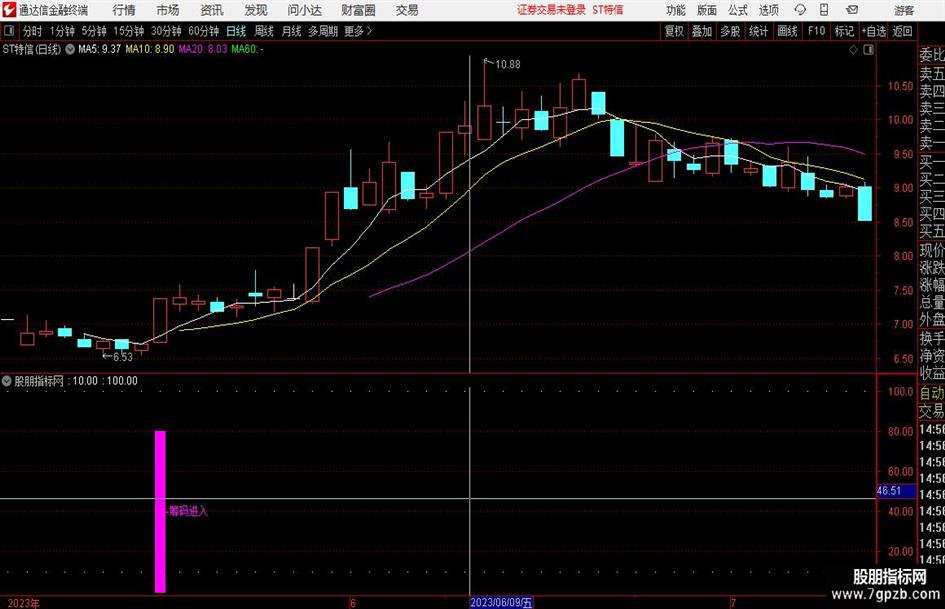Click the ST特信 stock name in title bar
Screen dimensions: 945x609
pyautogui.click(x=608, y=10)
